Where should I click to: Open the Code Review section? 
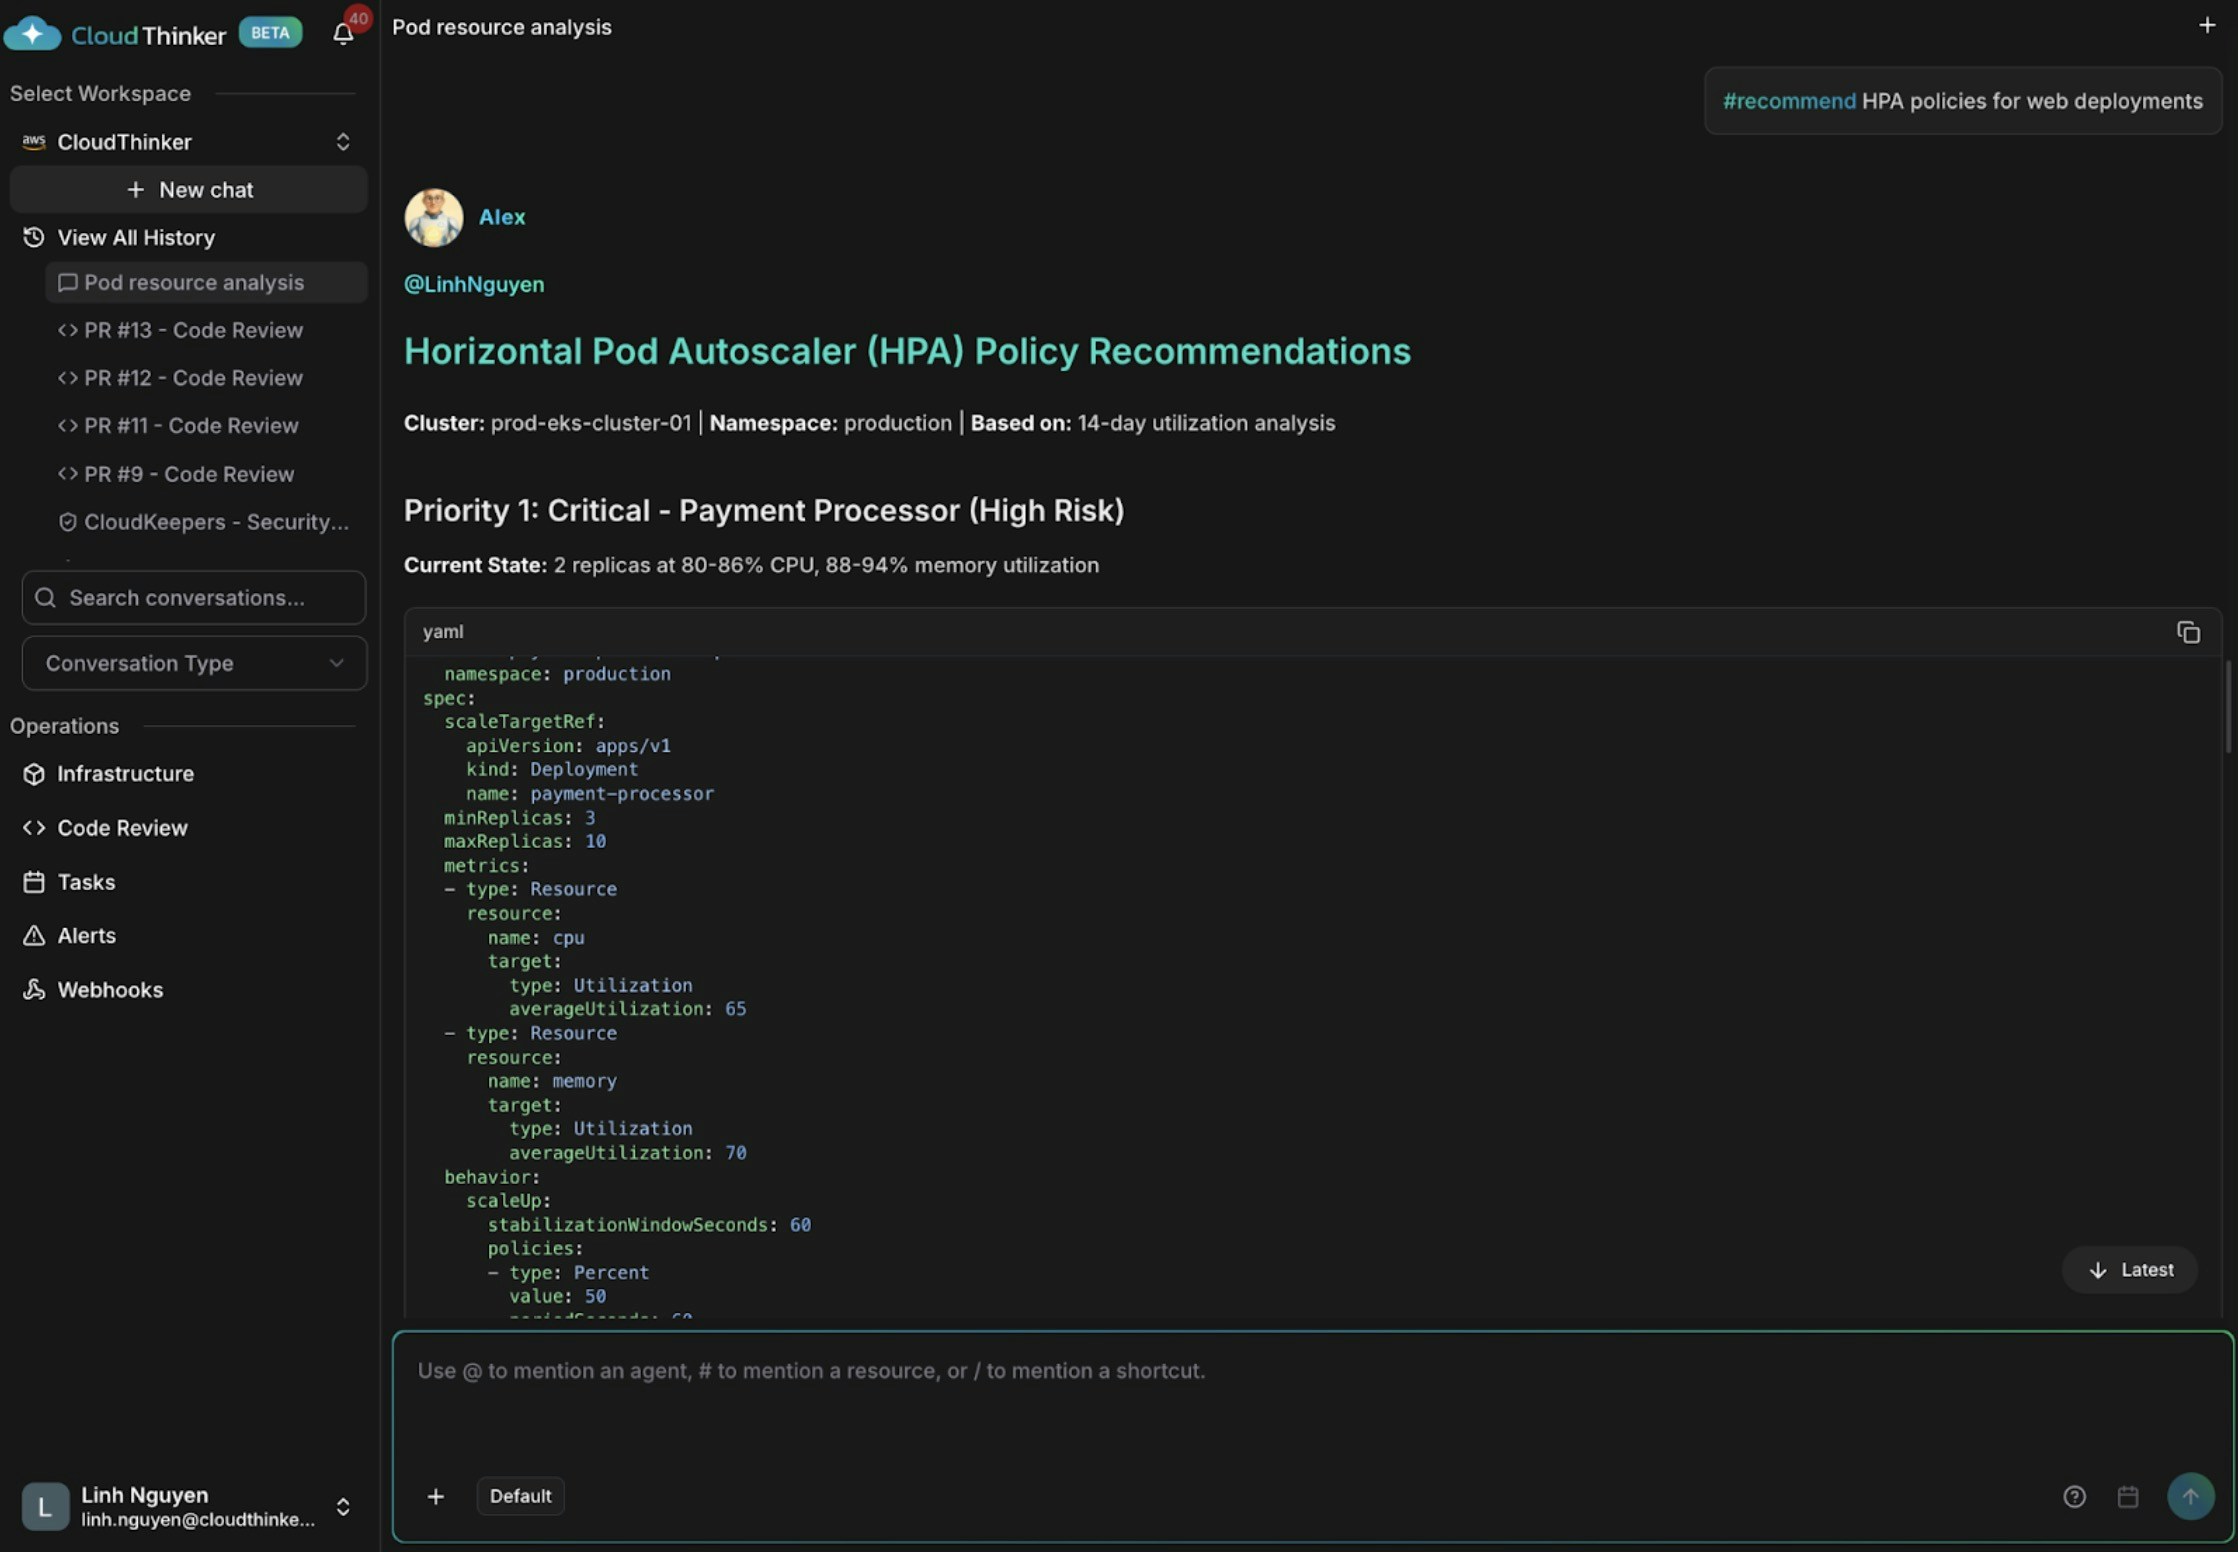121,827
